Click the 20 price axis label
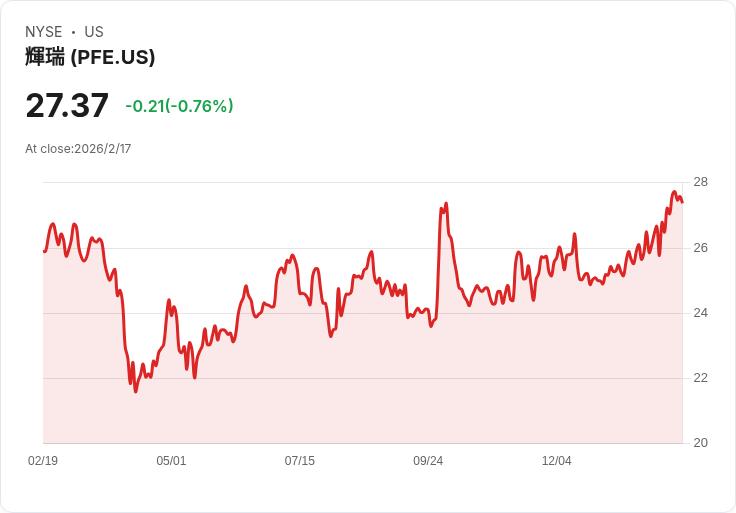Screen dimensions: 736x513 point(700,443)
